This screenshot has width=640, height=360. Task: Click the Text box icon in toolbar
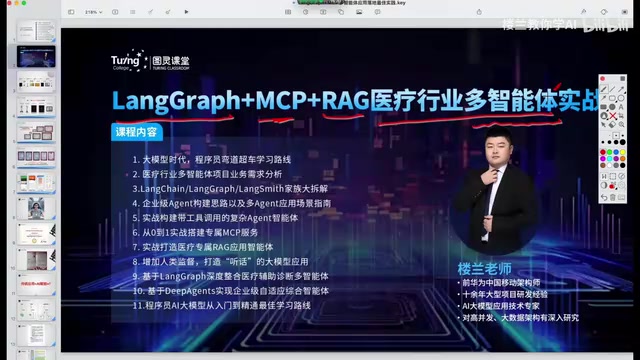(x=323, y=12)
